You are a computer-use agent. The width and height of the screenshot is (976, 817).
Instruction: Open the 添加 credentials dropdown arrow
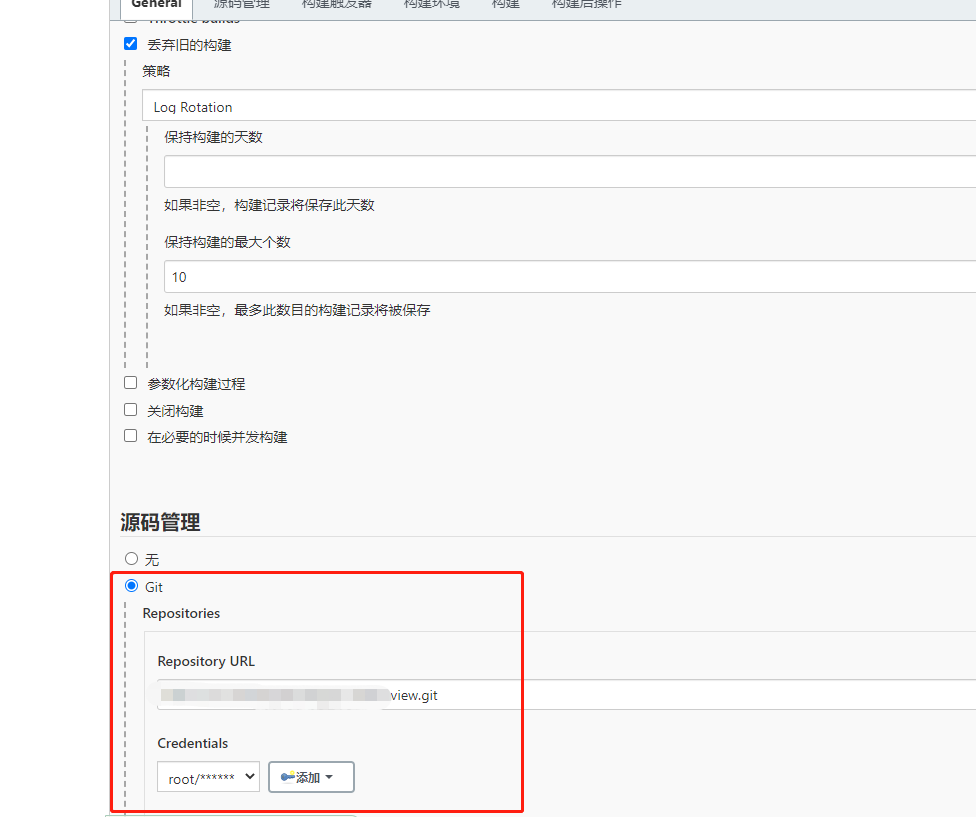(330, 776)
